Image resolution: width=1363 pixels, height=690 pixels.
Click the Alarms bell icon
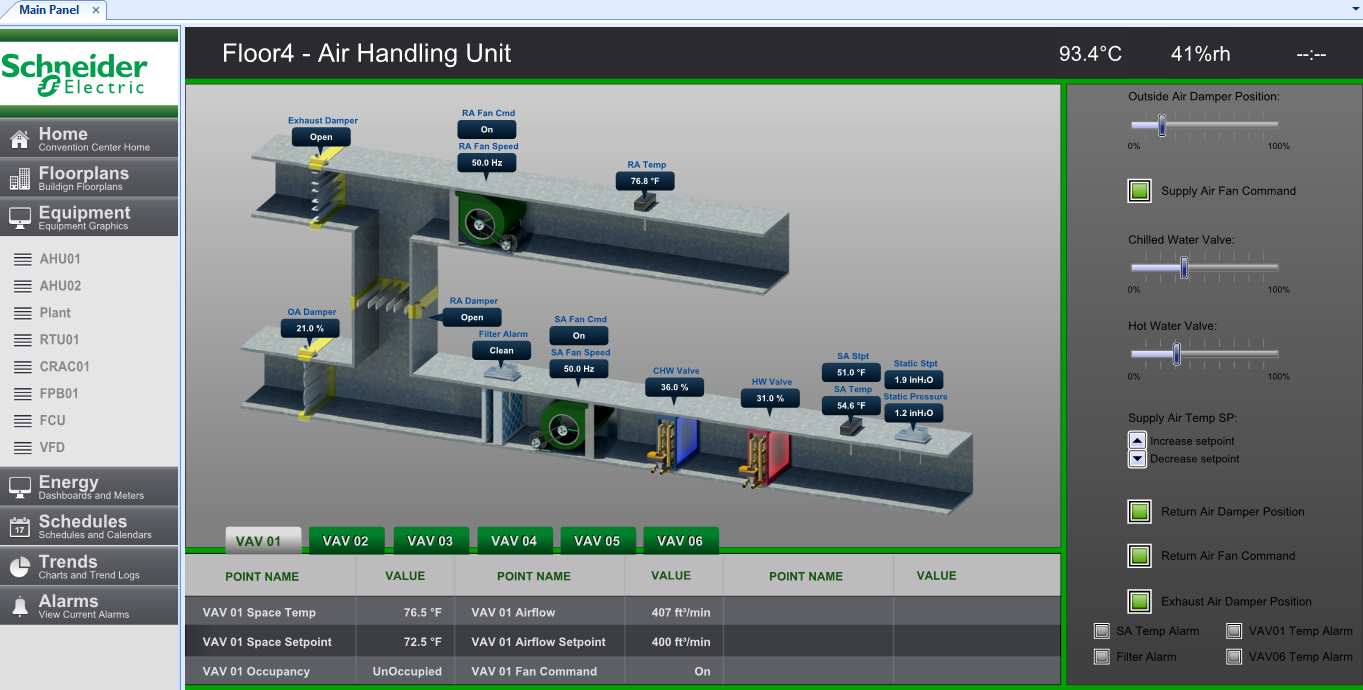click(x=19, y=606)
